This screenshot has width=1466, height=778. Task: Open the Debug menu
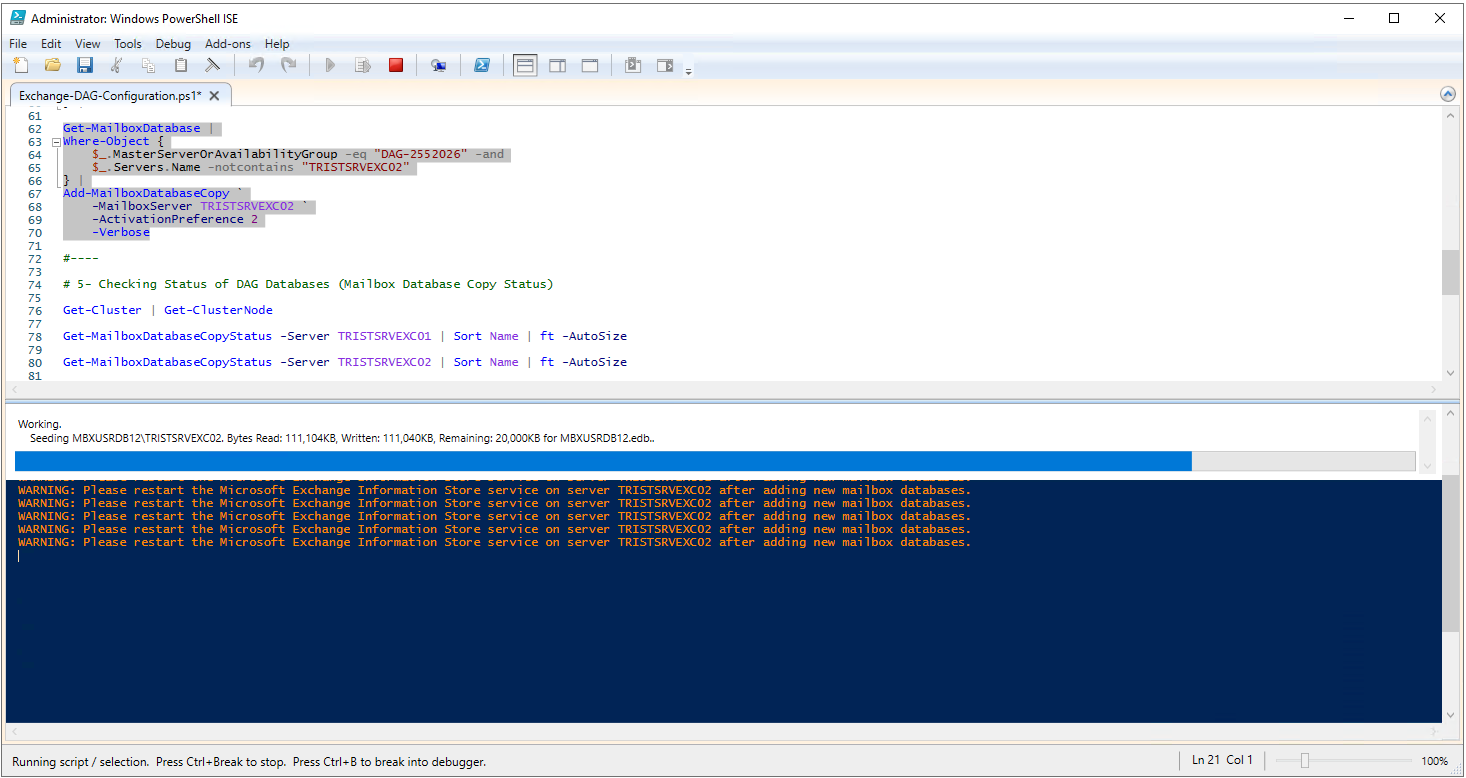173,44
